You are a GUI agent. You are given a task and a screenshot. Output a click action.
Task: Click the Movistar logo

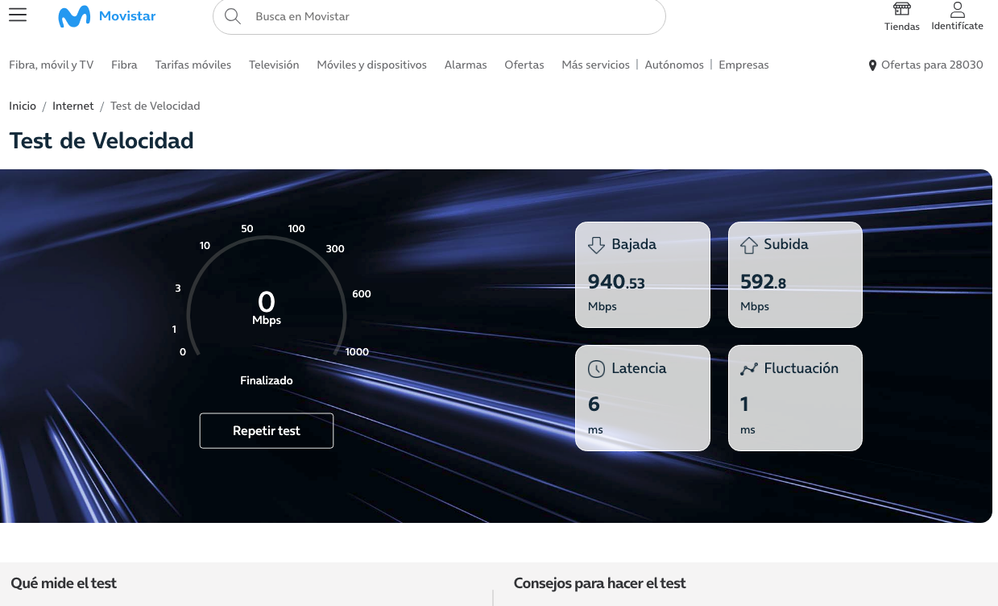click(x=107, y=16)
